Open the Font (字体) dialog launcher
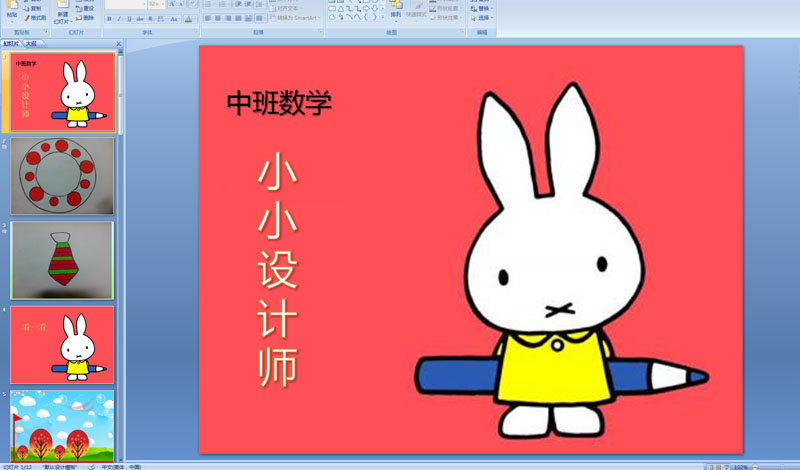 point(196,31)
